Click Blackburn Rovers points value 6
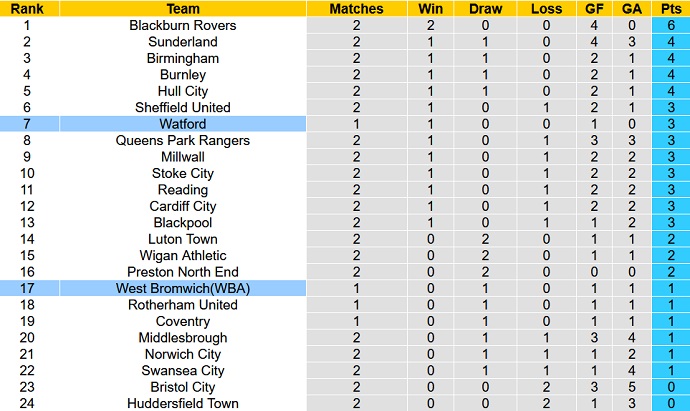690x411 pixels. pos(671,26)
